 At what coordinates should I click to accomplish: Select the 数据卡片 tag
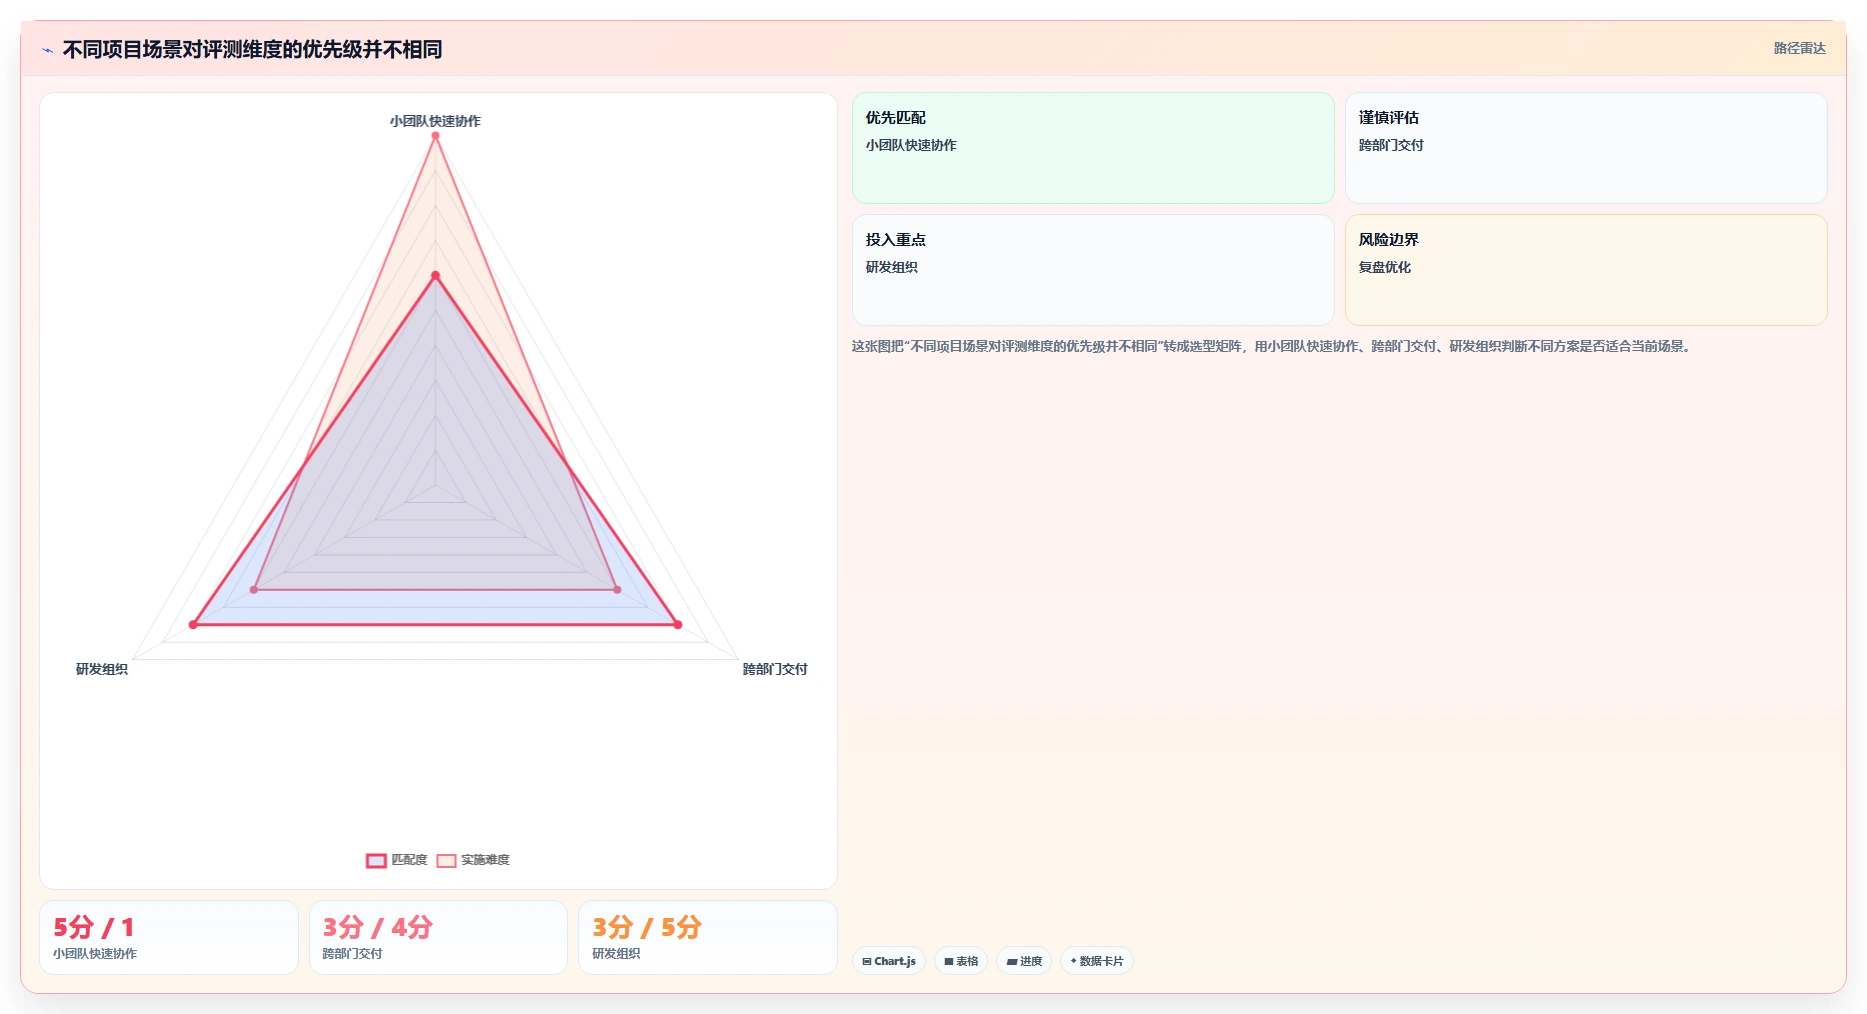(1096, 961)
